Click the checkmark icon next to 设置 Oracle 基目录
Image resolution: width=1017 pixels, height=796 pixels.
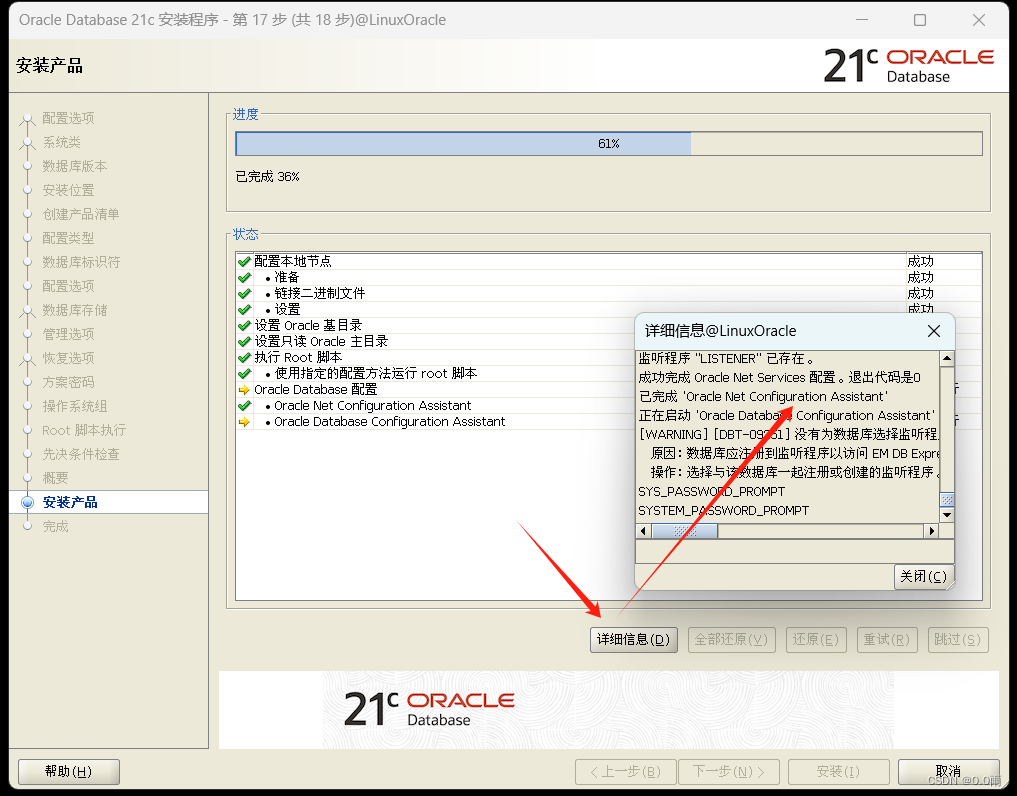[243, 325]
